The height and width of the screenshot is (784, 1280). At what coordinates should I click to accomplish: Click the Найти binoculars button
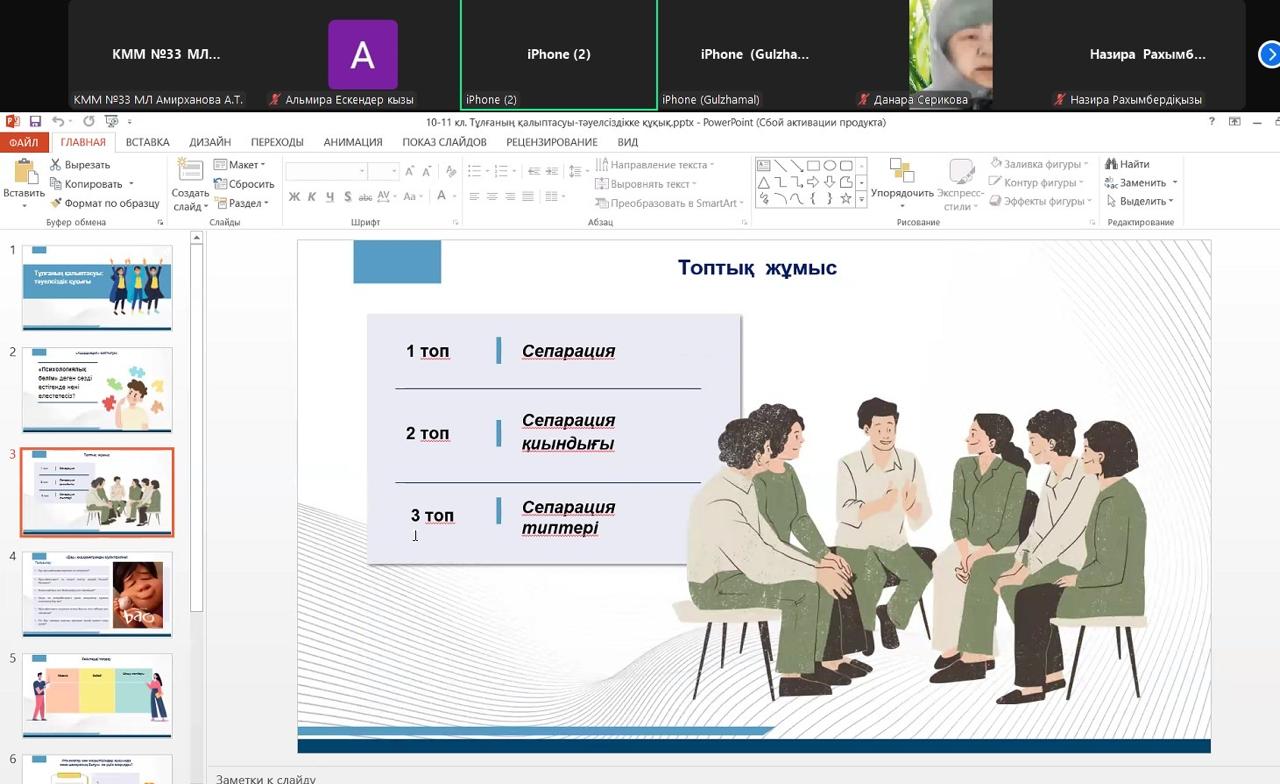[1127, 164]
